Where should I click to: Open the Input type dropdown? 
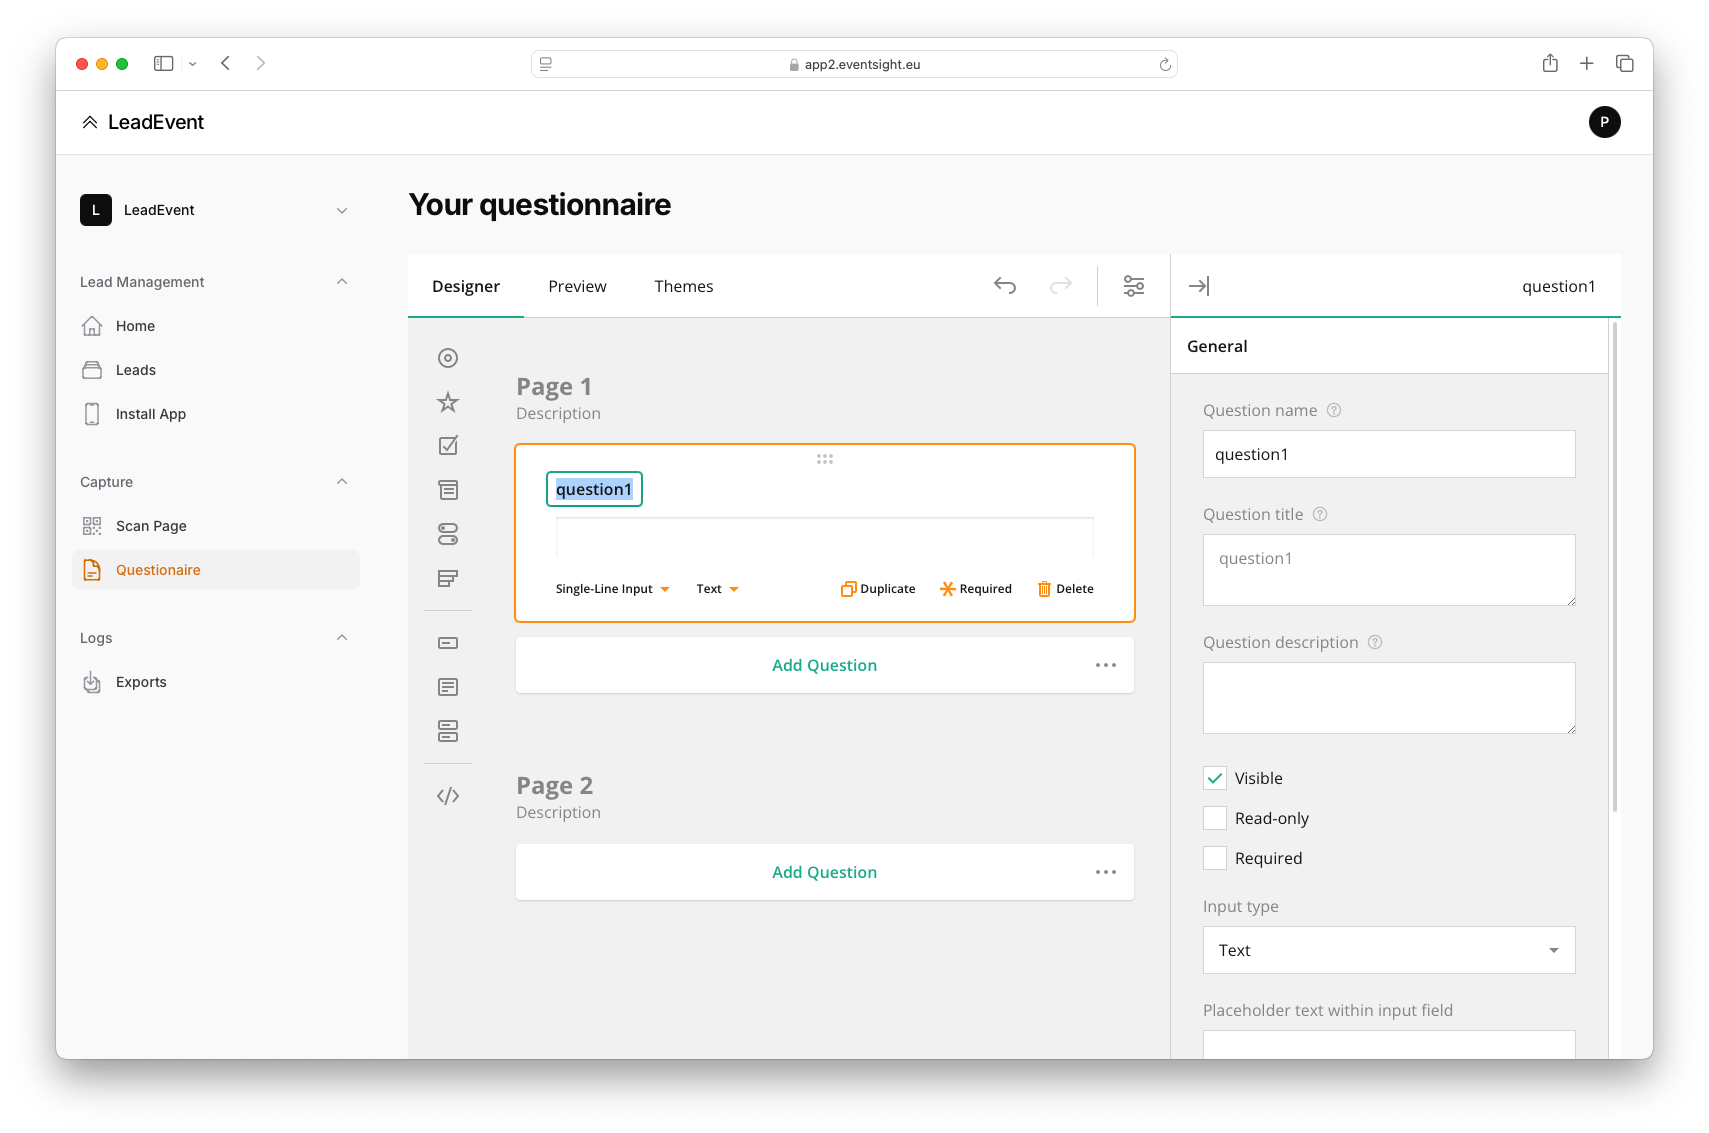click(1388, 950)
